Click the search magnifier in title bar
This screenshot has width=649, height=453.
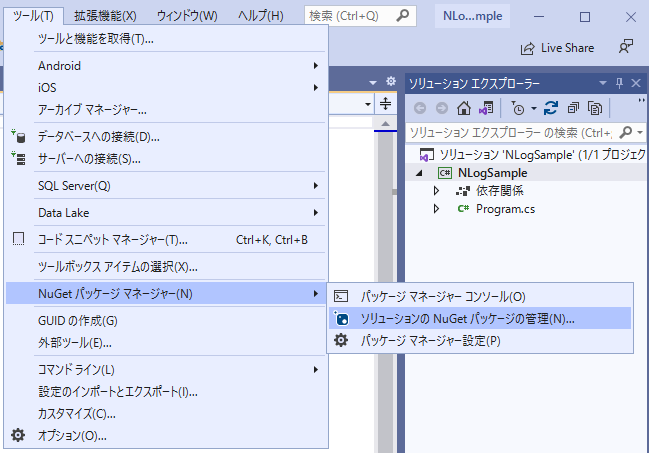pyautogui.click(x=402, y=15)
